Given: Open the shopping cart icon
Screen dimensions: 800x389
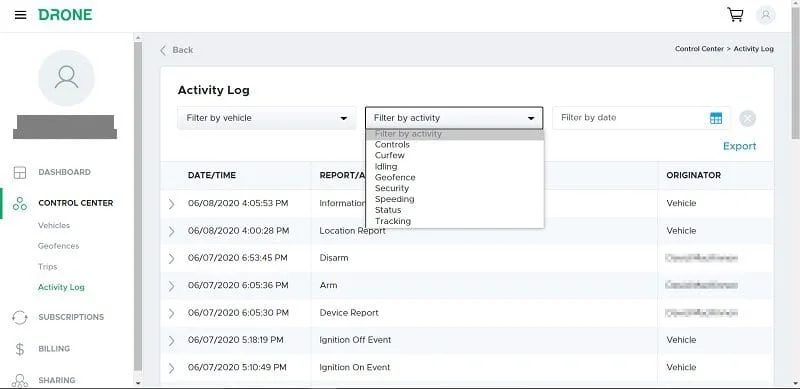Looking at the screenshot, I should [x=735, y=15].
